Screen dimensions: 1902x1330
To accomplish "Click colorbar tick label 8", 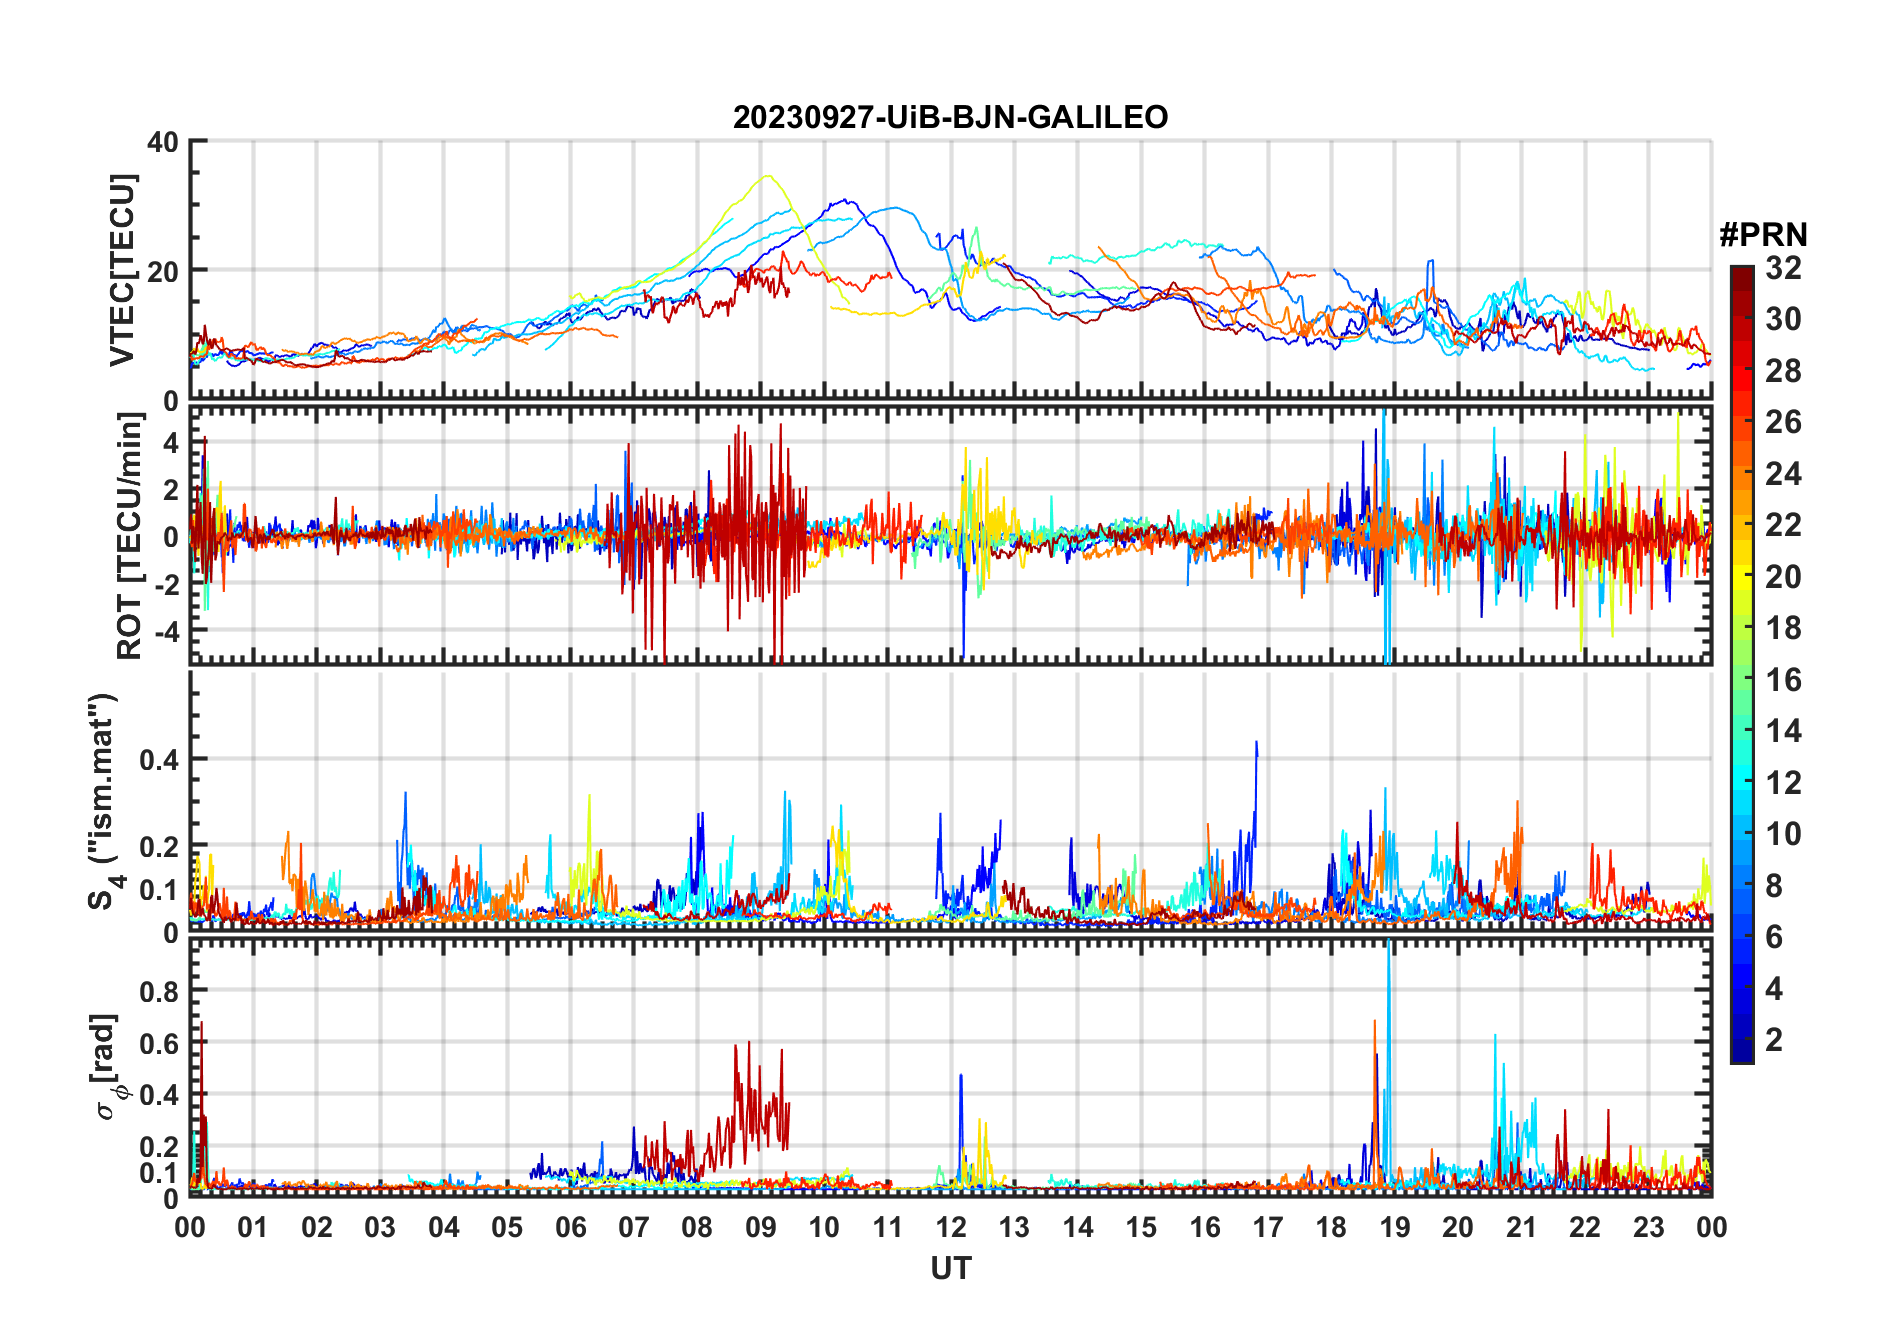I will coord(1774,886).
